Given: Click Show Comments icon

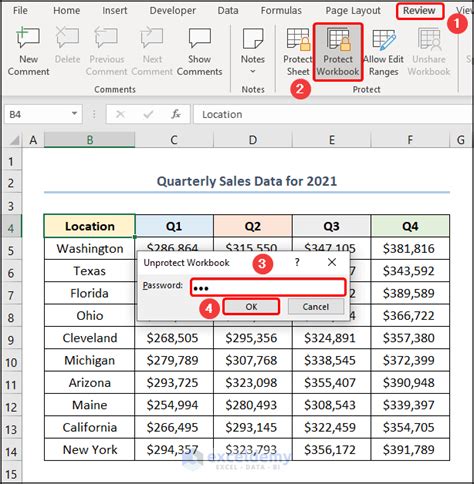Looking at the screenshot, I should [199, 38].
